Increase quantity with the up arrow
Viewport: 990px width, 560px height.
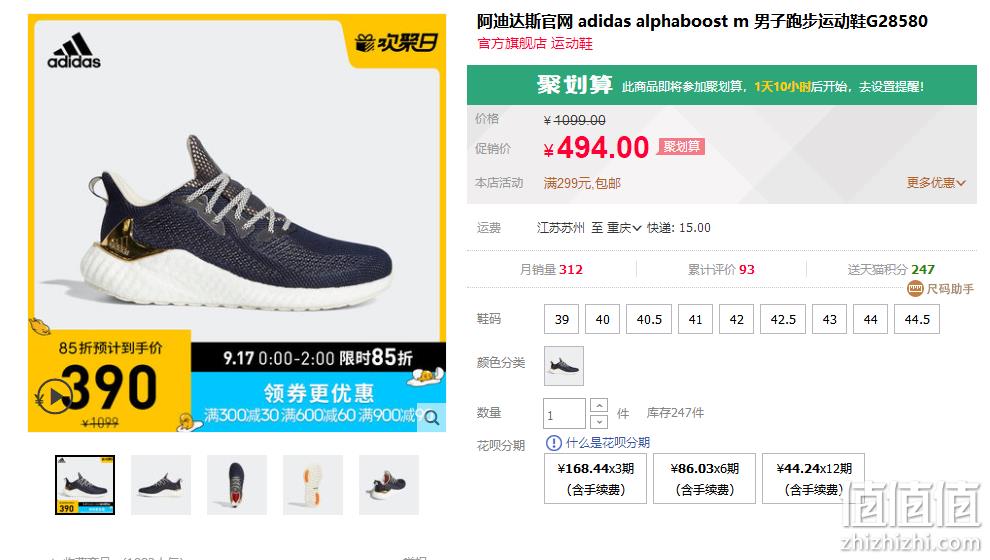tap(599, 405)
